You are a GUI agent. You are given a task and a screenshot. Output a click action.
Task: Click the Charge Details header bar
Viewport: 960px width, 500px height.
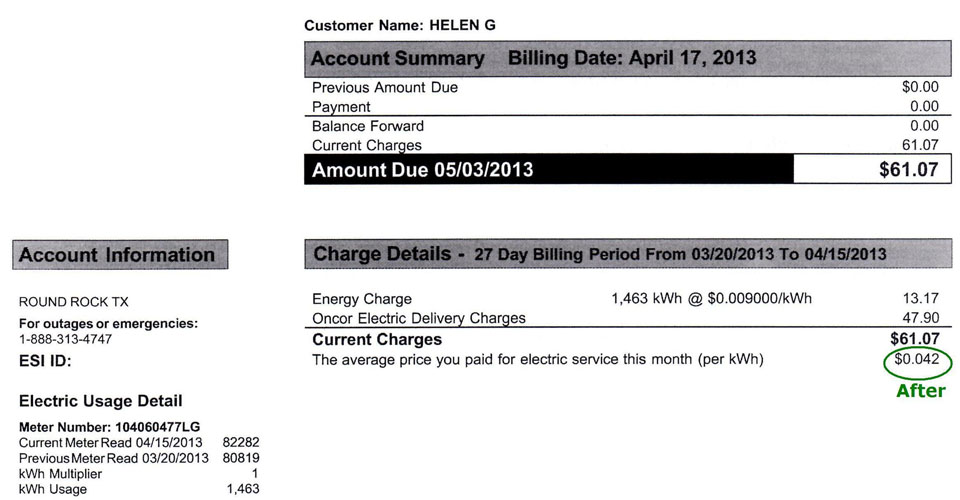[628, 254]
